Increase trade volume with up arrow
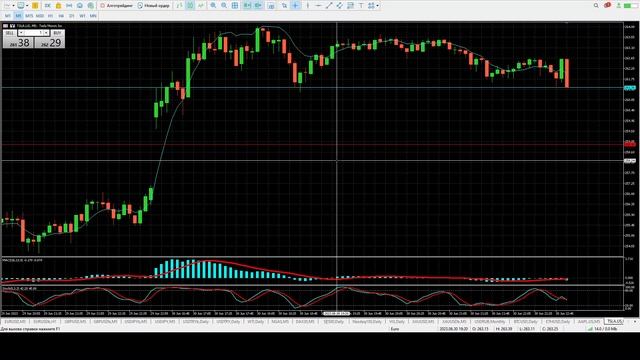Screen dimensions: 640x360 tap(46, 33)
